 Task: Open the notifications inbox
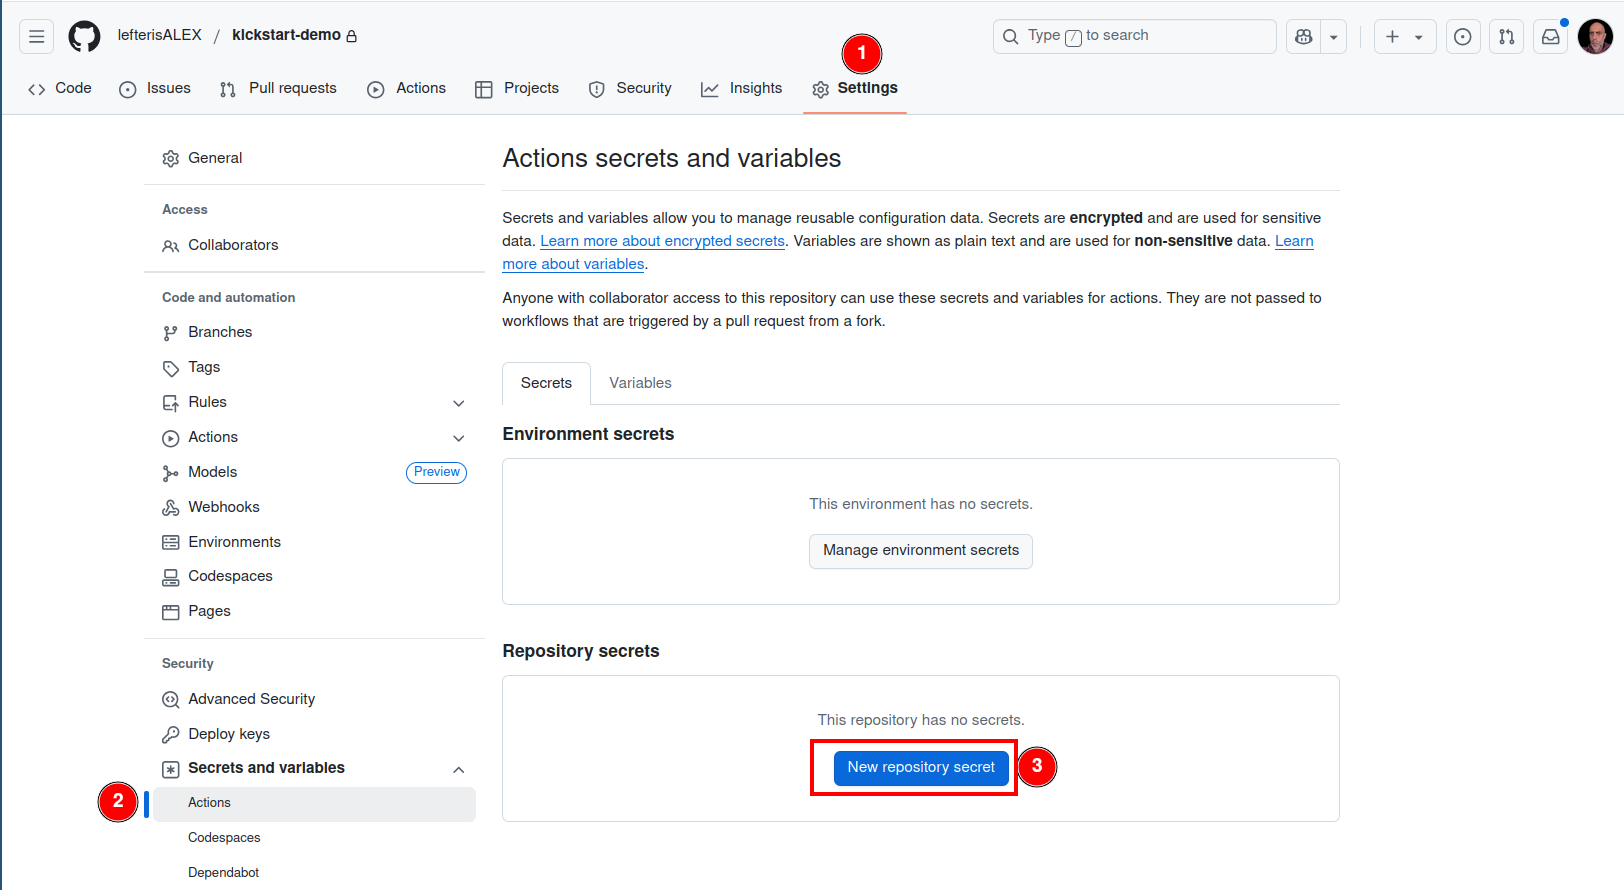click(1550, 37)
